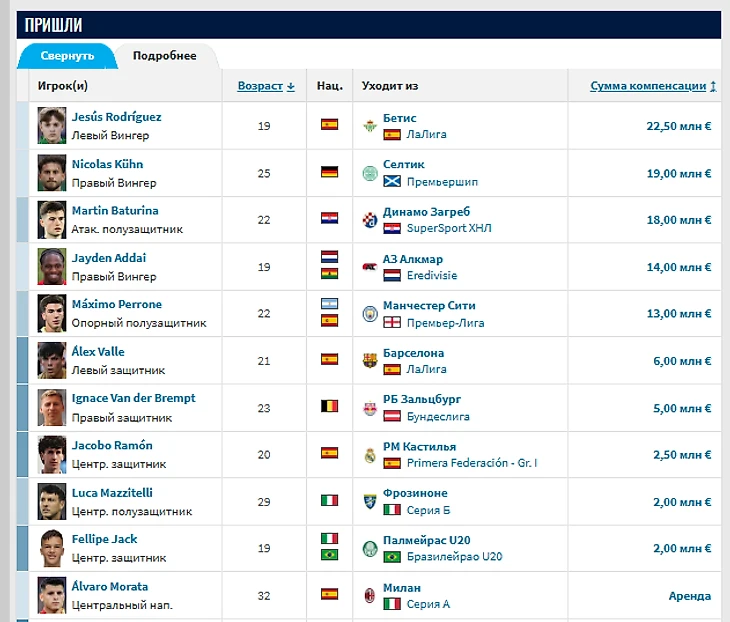Click the Нац. column header
730x622 pixels.
(x=330, y=86)
